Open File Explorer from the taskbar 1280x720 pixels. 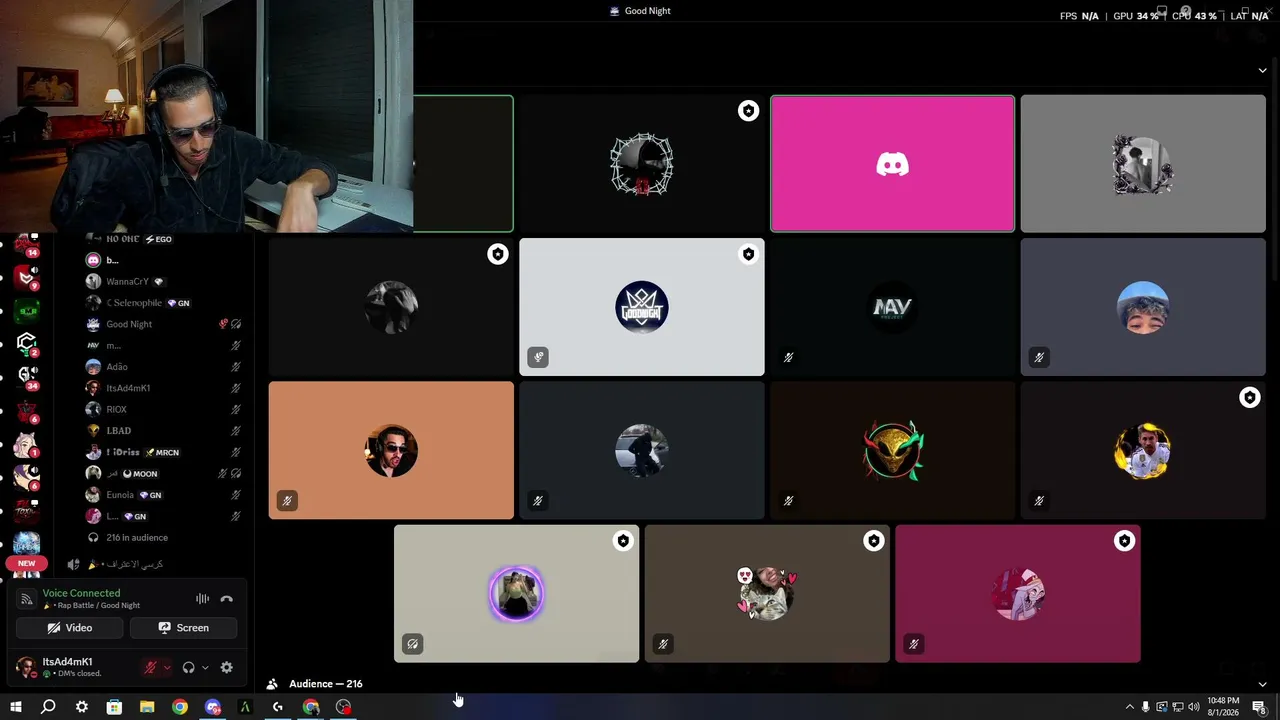tap(147, 707)
